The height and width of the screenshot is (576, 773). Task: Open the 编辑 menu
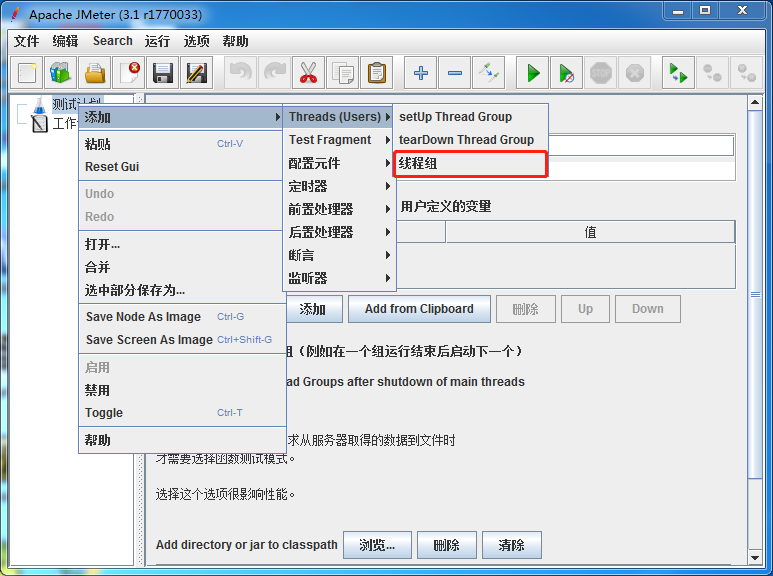tap(65, 41)
